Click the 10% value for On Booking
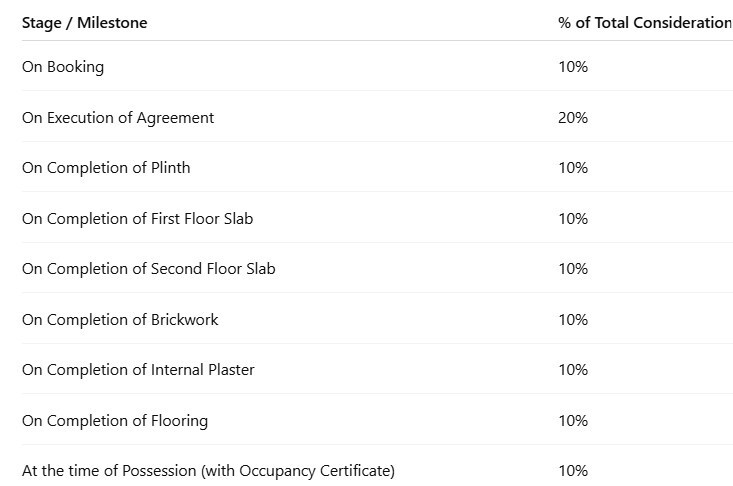The width and height of the screenshot is (733, 486). (x=573, y=67)
